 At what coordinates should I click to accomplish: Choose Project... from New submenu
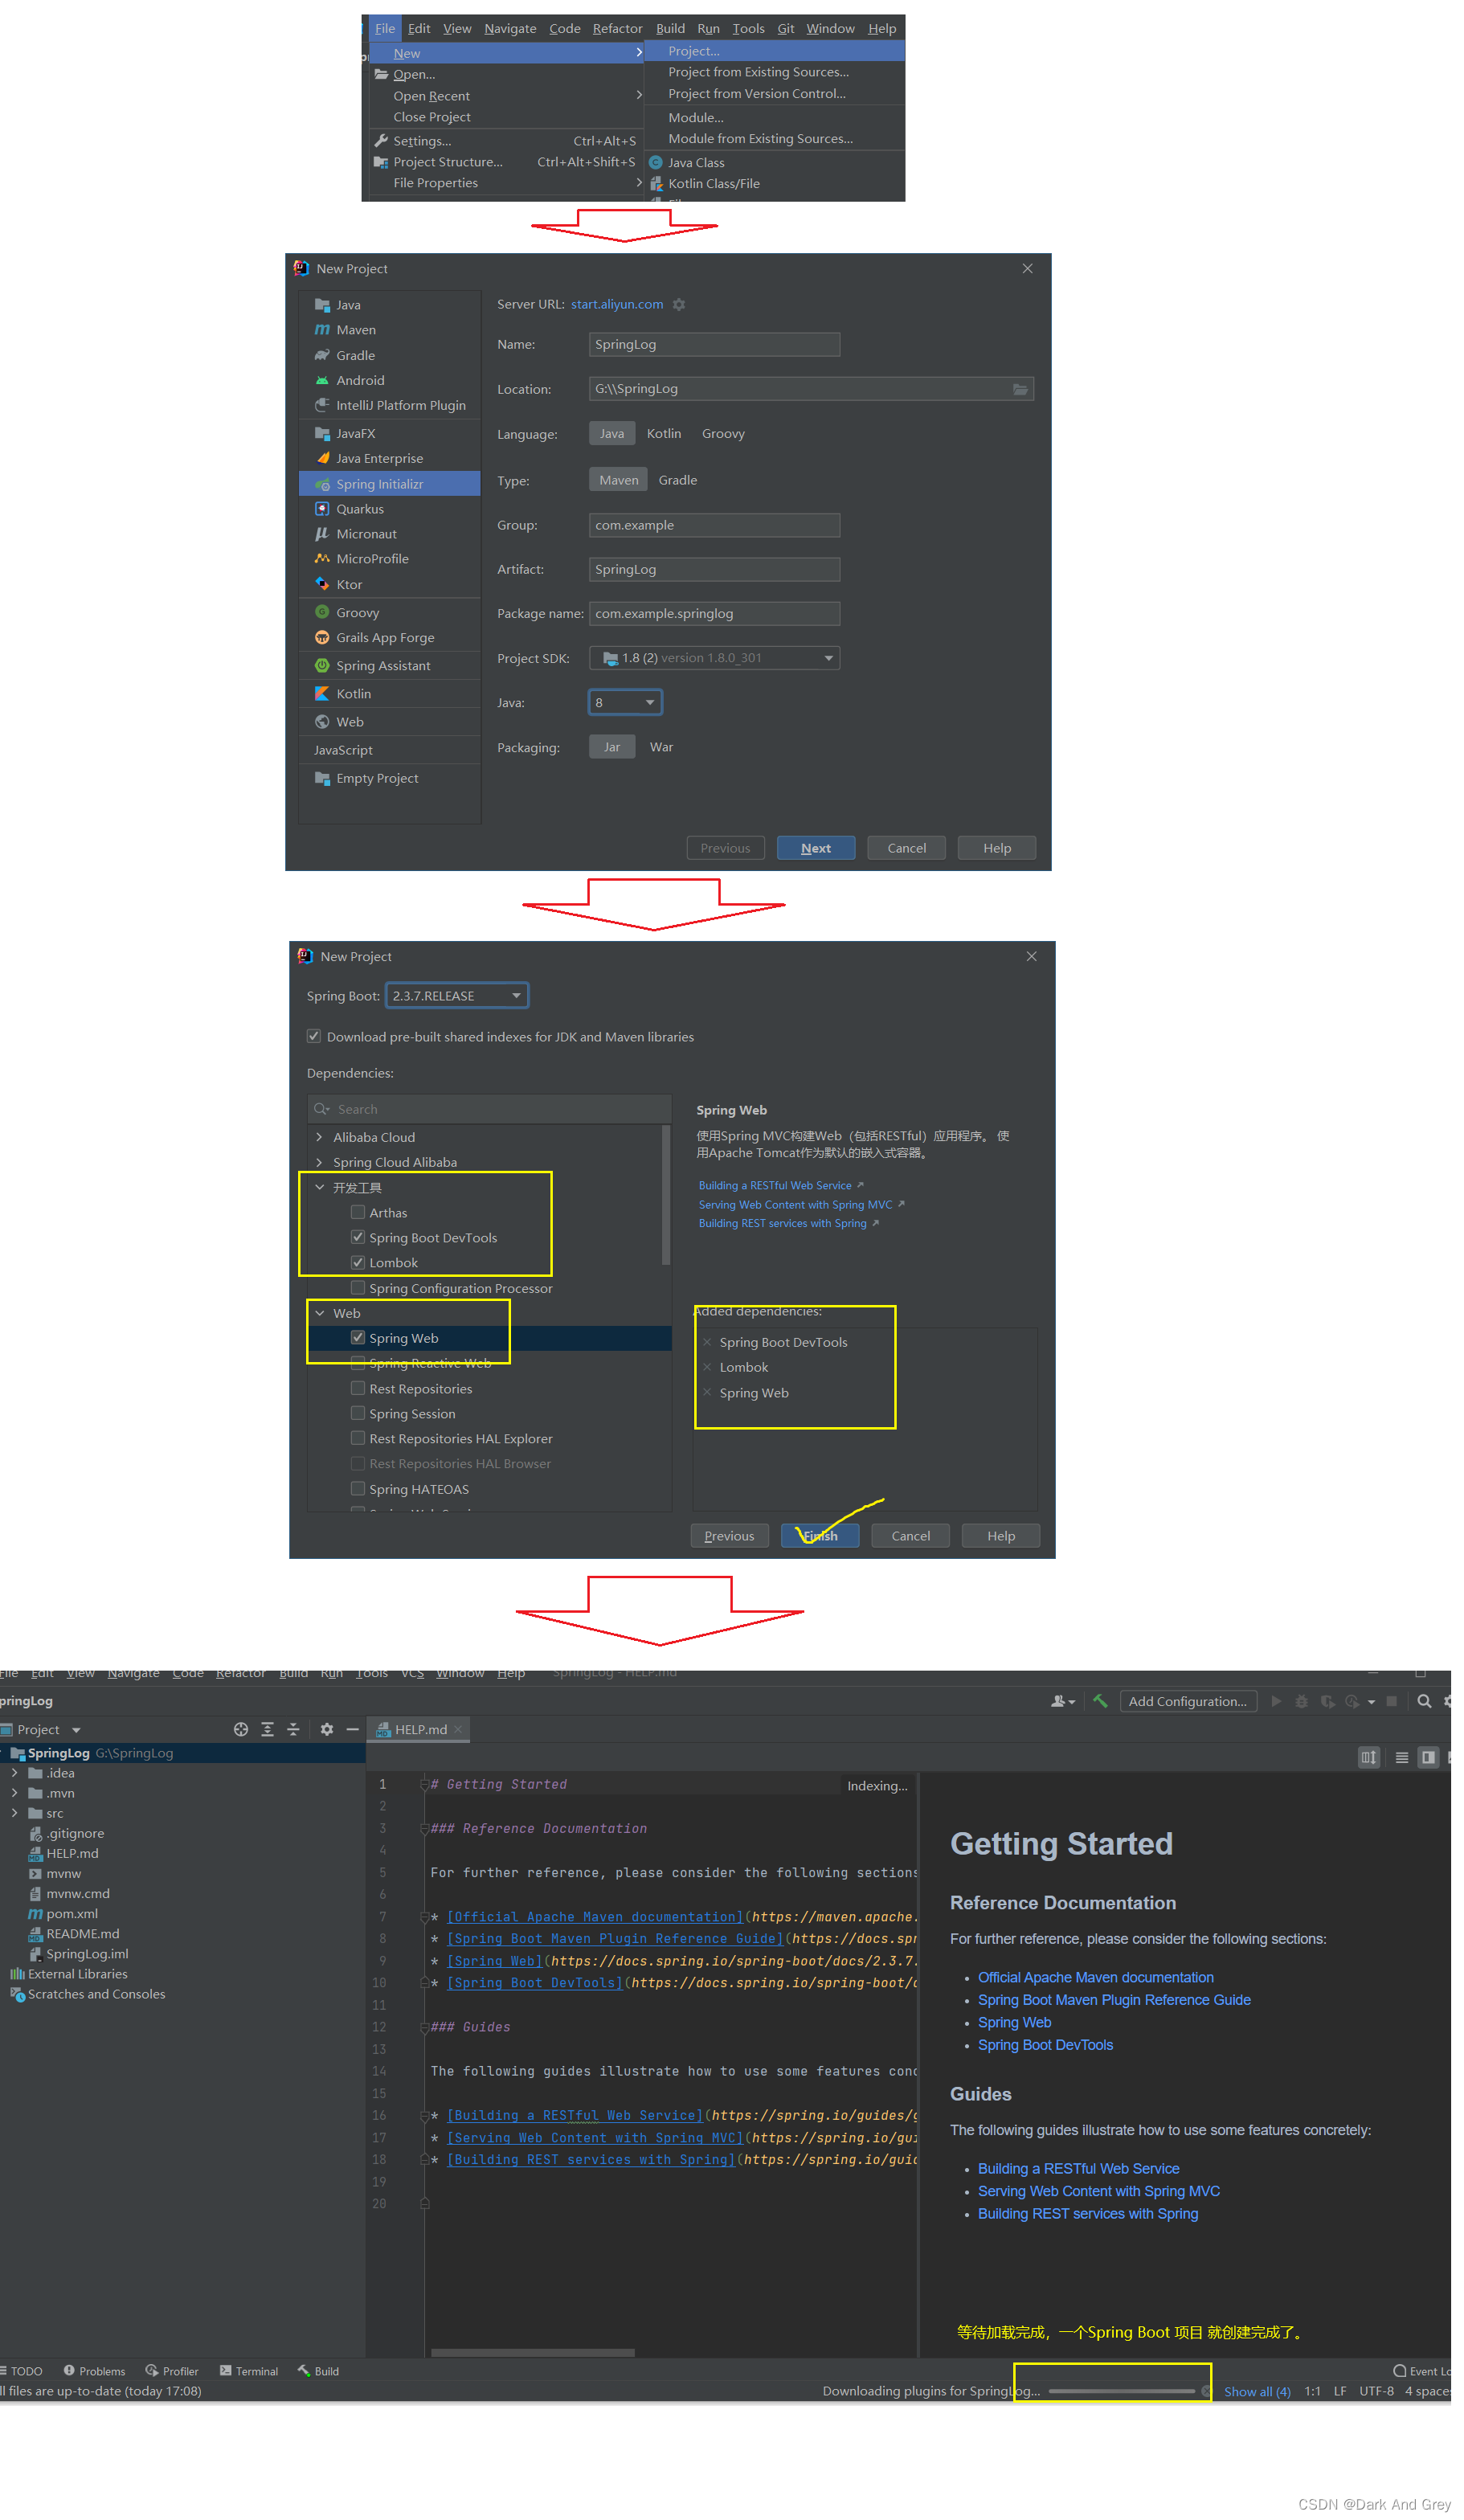[x=774, y=51]
